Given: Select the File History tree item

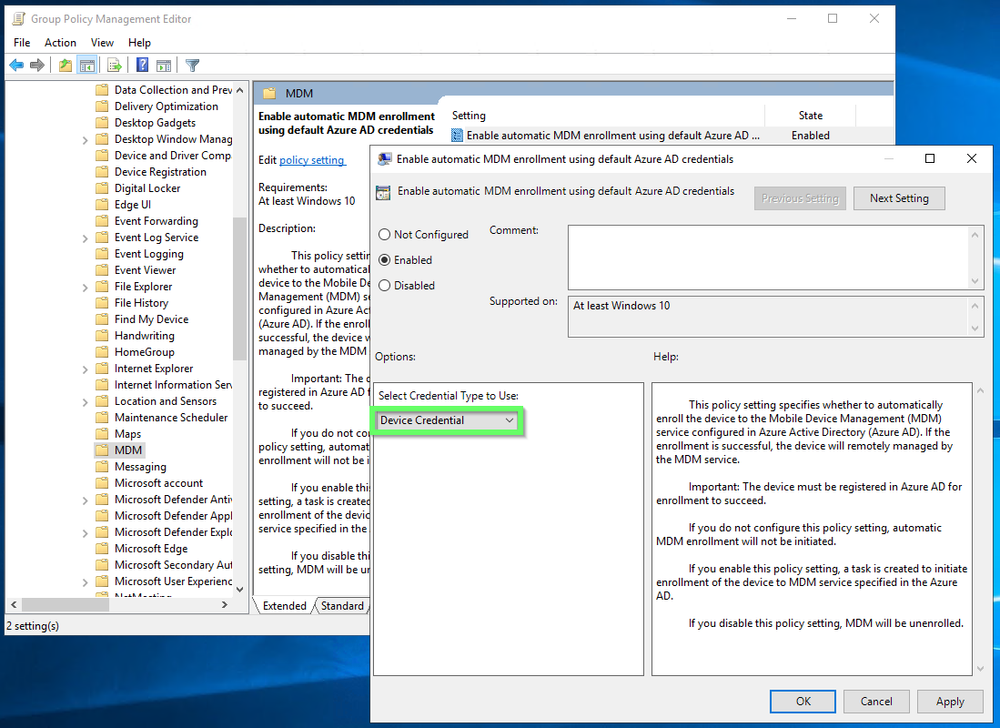Looking at the screenshot, I should click(x=141, y=303).
